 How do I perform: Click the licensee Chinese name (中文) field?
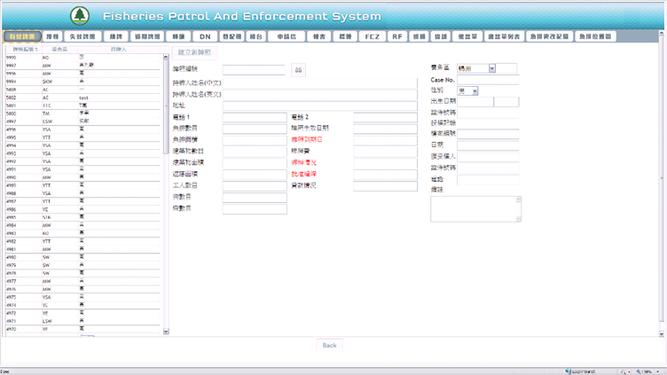coord(320,82)
